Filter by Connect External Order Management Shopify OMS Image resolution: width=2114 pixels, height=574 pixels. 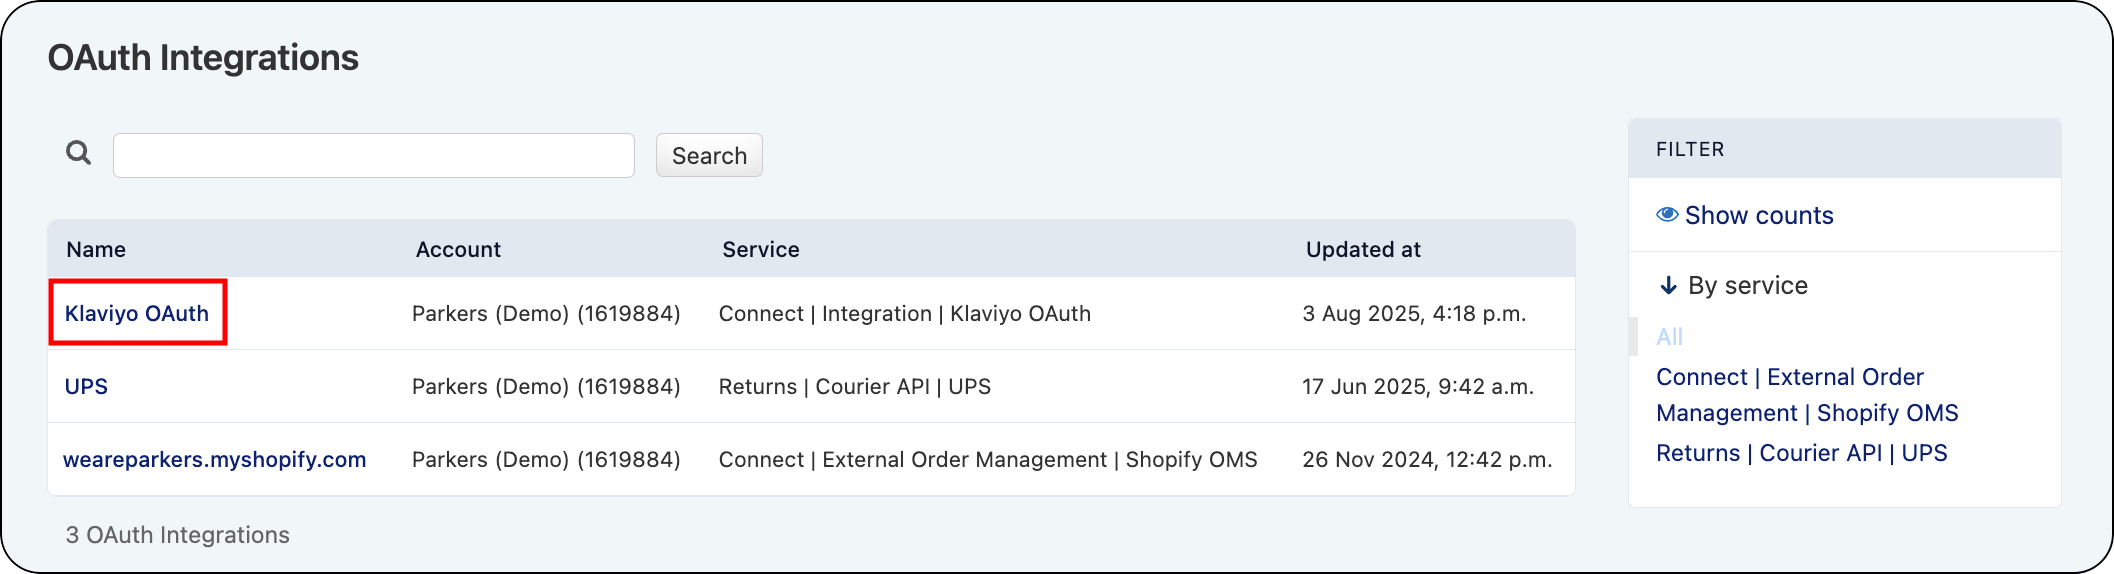(x=1807, y=395)
